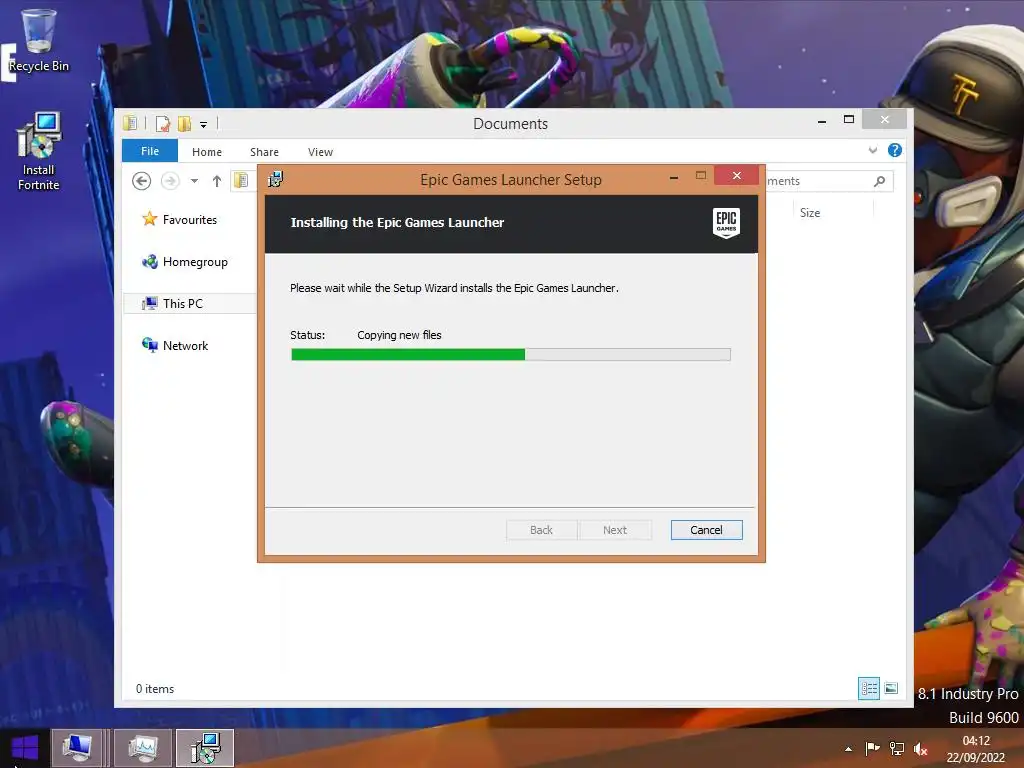1024x768 pixels.
Task: Go back in Documents explorer
Action: point(142,180)
